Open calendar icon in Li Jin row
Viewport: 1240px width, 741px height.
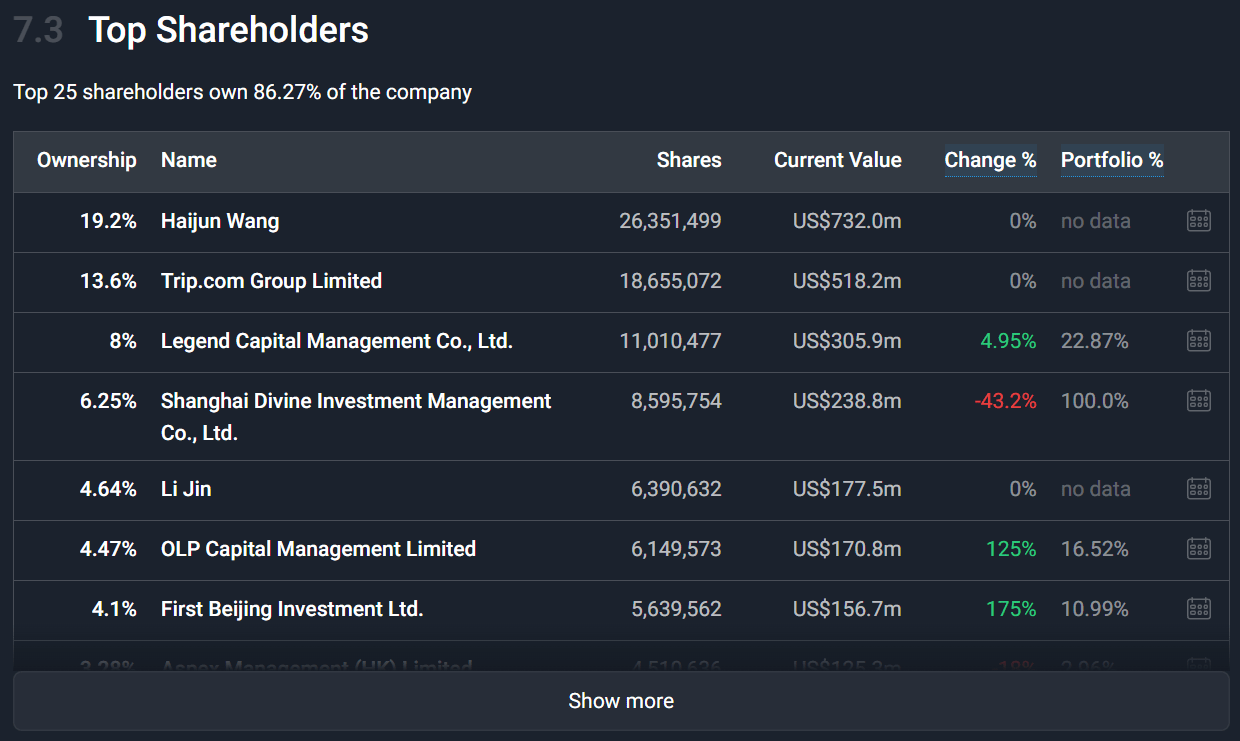(x=1199, y=489)
